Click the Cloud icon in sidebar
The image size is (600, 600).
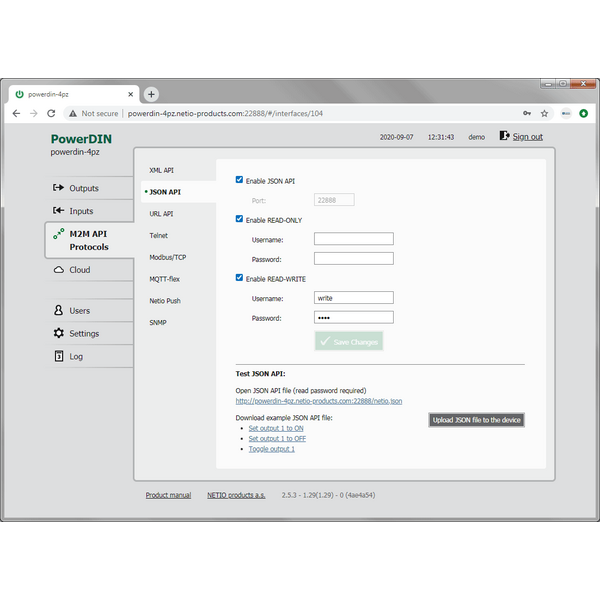[59, 270]
